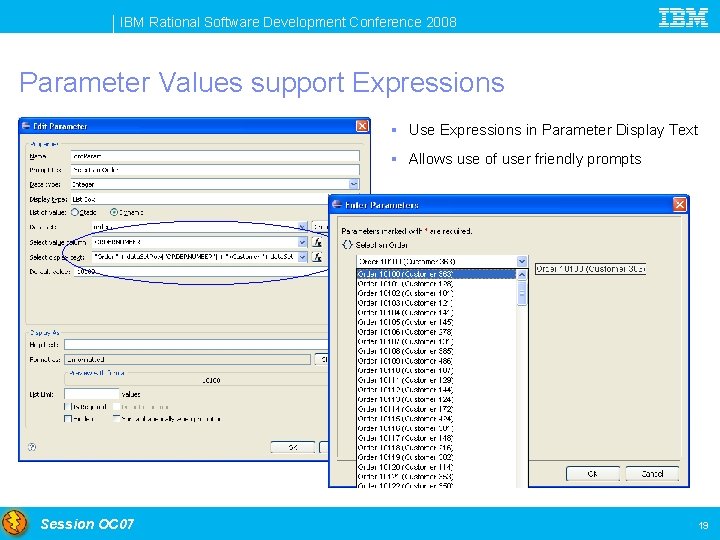Viewport: 720px width, 540px height.
Task: Click the Eclipse icon in Enter Parameters title
Action: coord(337,204)
